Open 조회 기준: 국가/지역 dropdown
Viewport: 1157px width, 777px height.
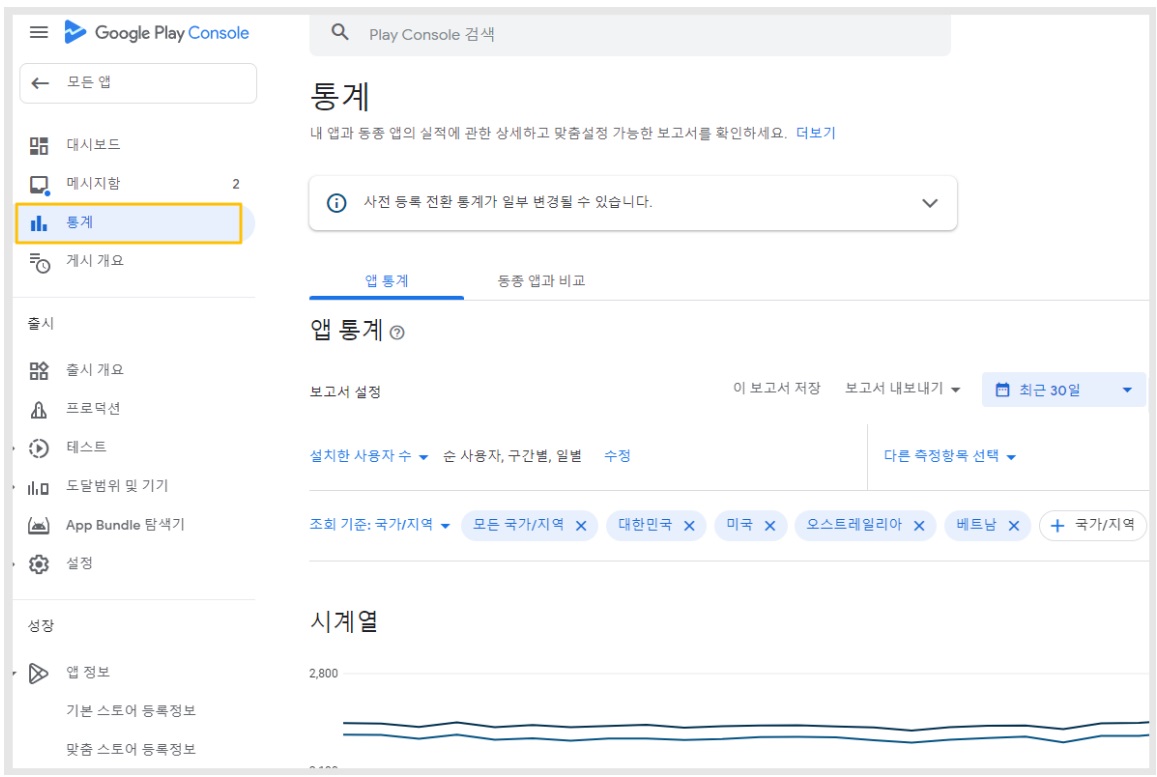(x=380, y=525)
